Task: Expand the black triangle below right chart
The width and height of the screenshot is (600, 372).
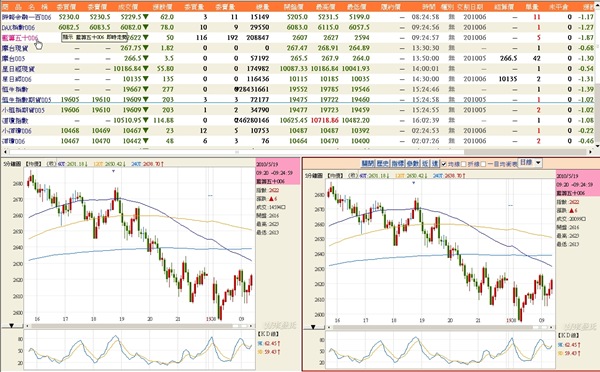Action: (x=313, y=327)
